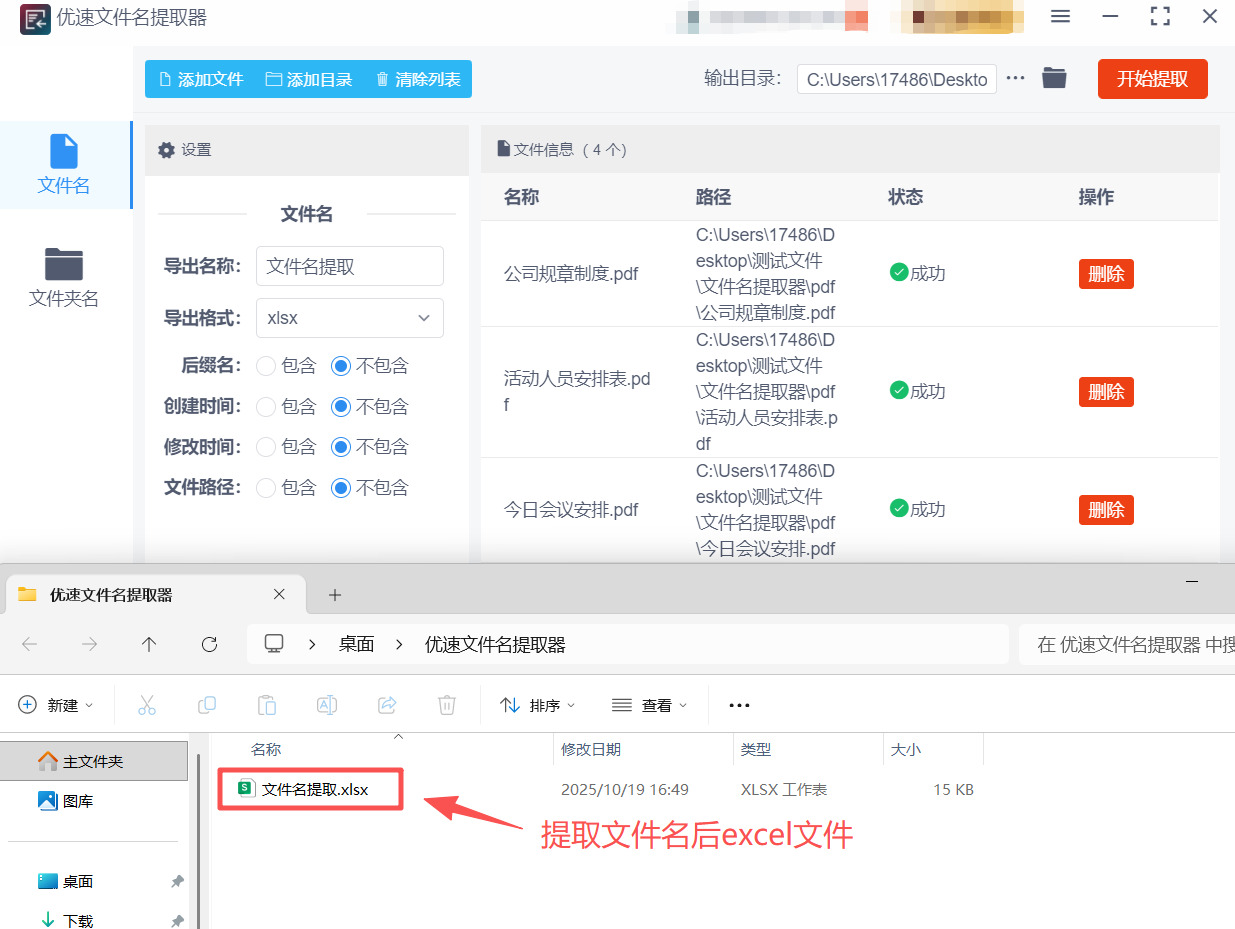This screenshot has width=1235, height=929.
Task: Select 包含 for 文件路径
Action: tap(286, 488)
